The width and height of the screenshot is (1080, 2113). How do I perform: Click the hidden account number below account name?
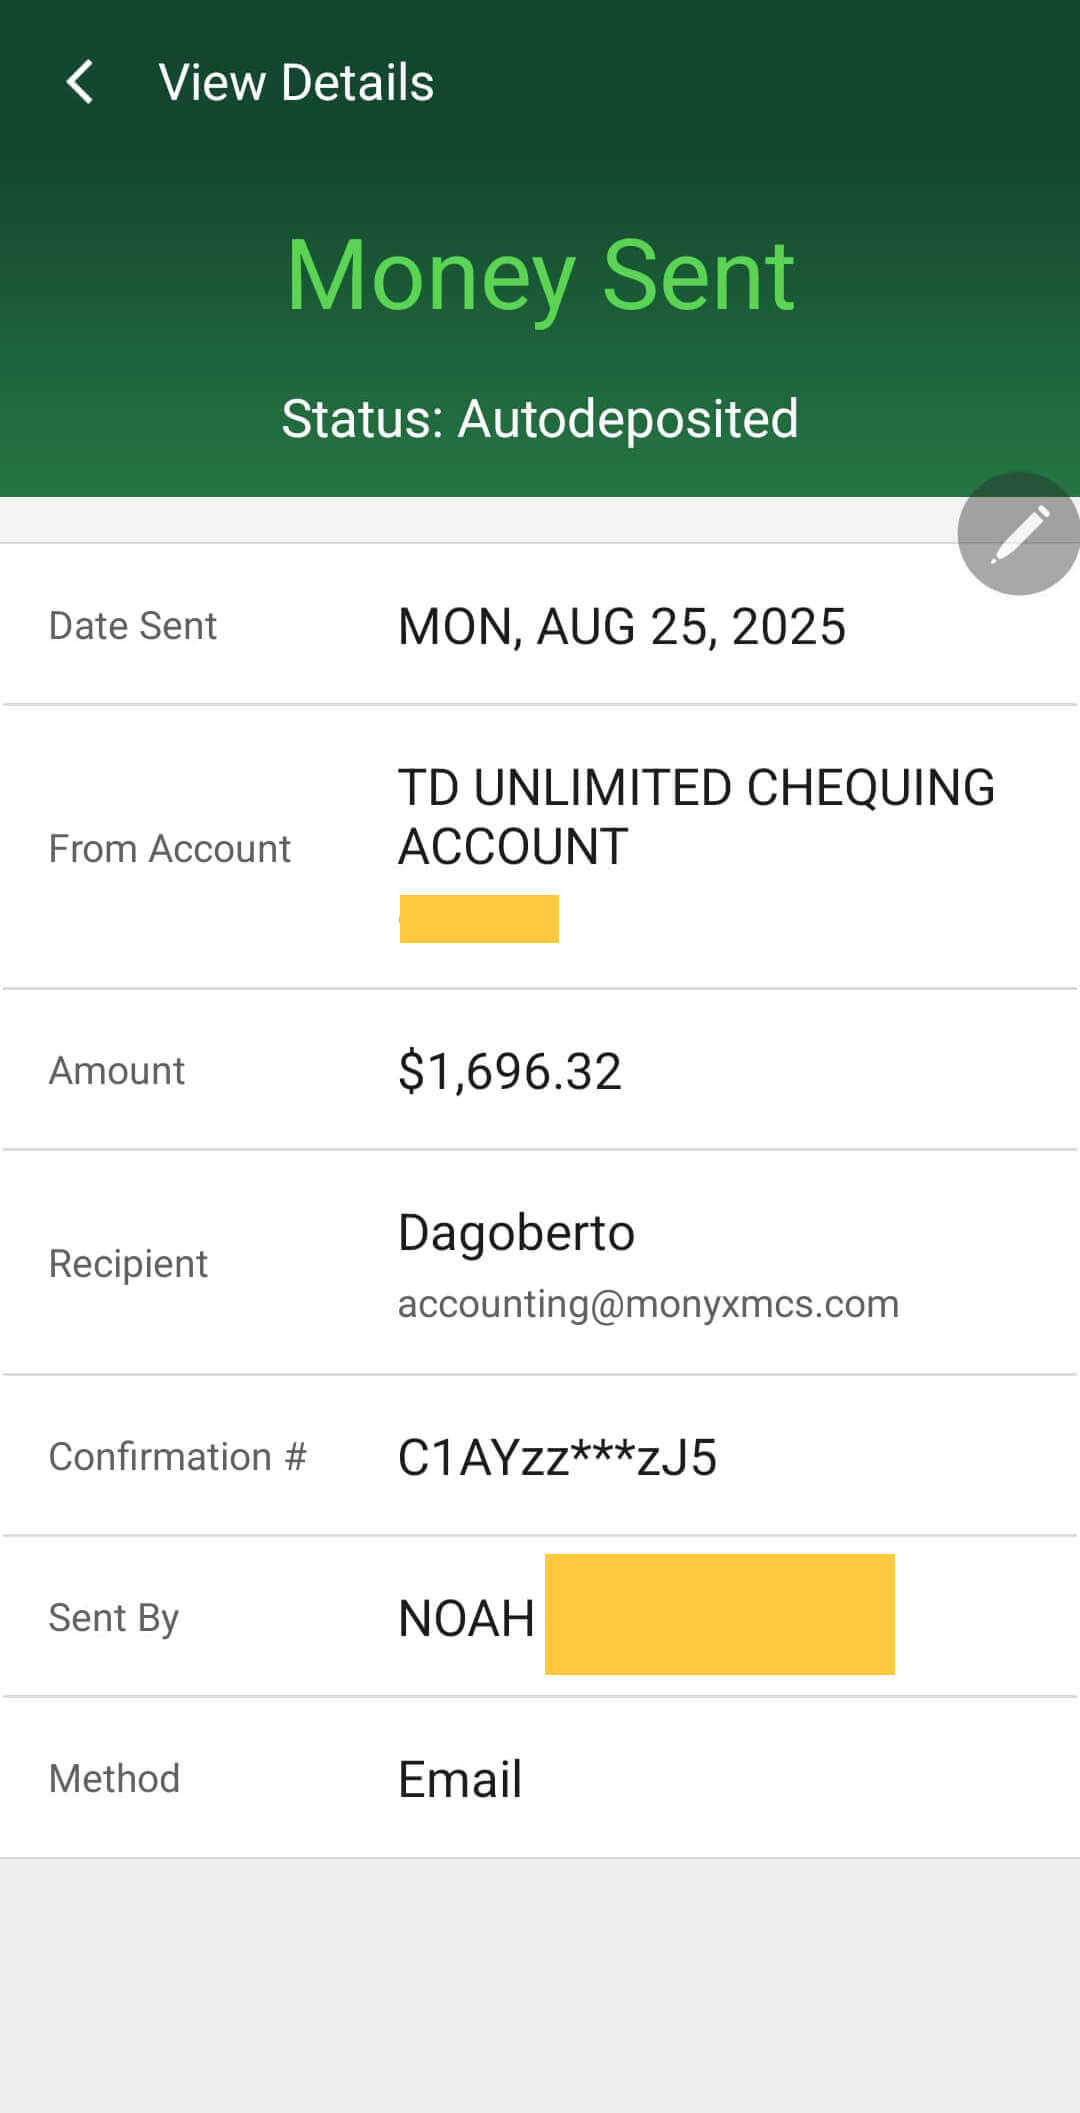479,919
